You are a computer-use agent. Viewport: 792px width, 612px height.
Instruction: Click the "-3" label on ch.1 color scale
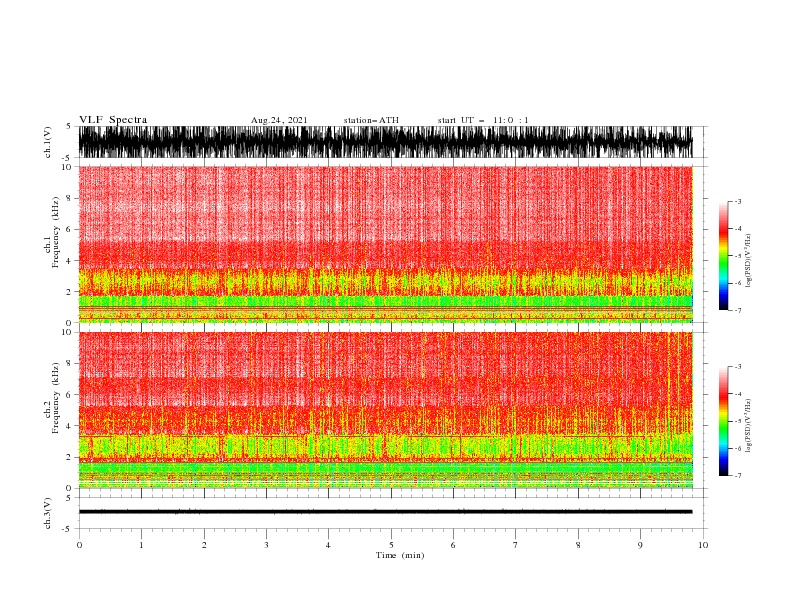(737, 202)
